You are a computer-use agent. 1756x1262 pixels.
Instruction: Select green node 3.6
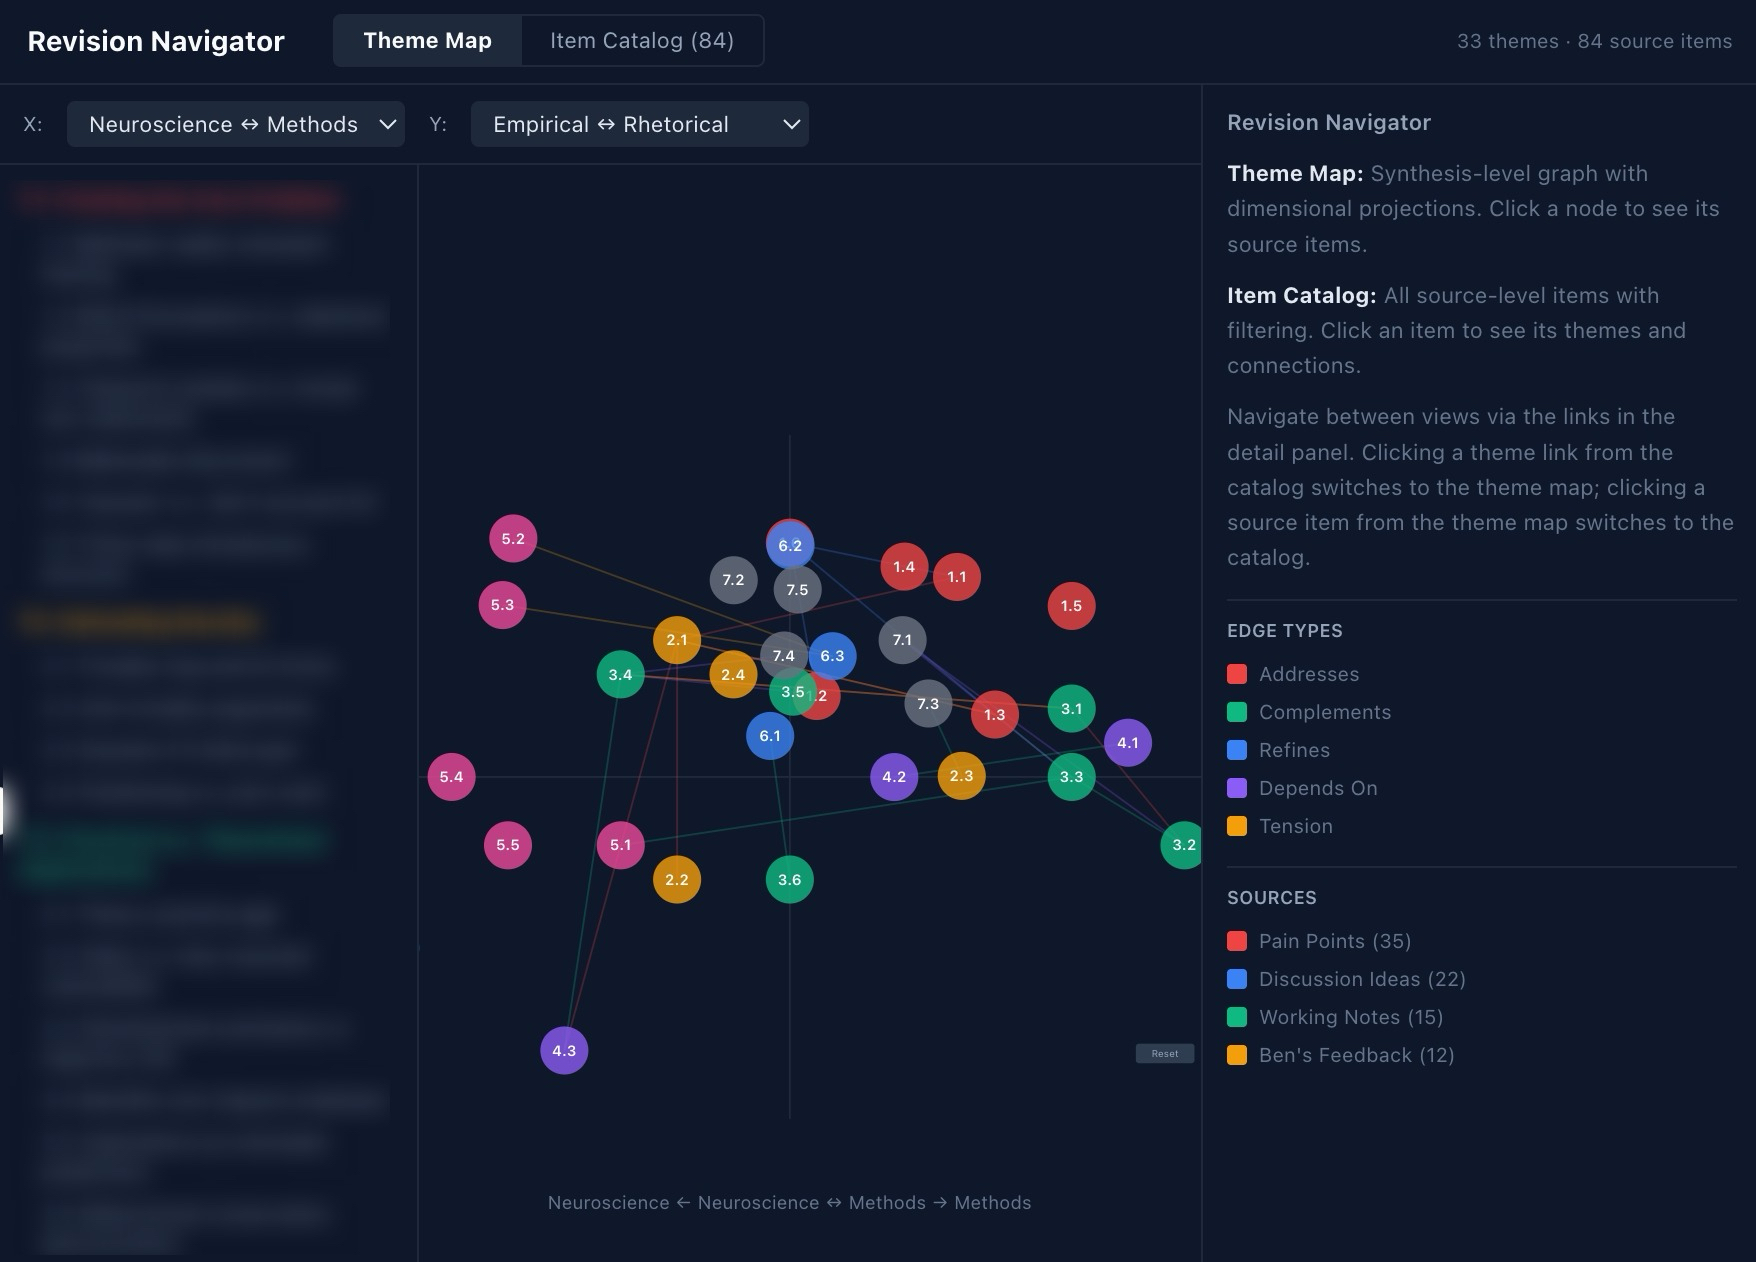point(789,880)
